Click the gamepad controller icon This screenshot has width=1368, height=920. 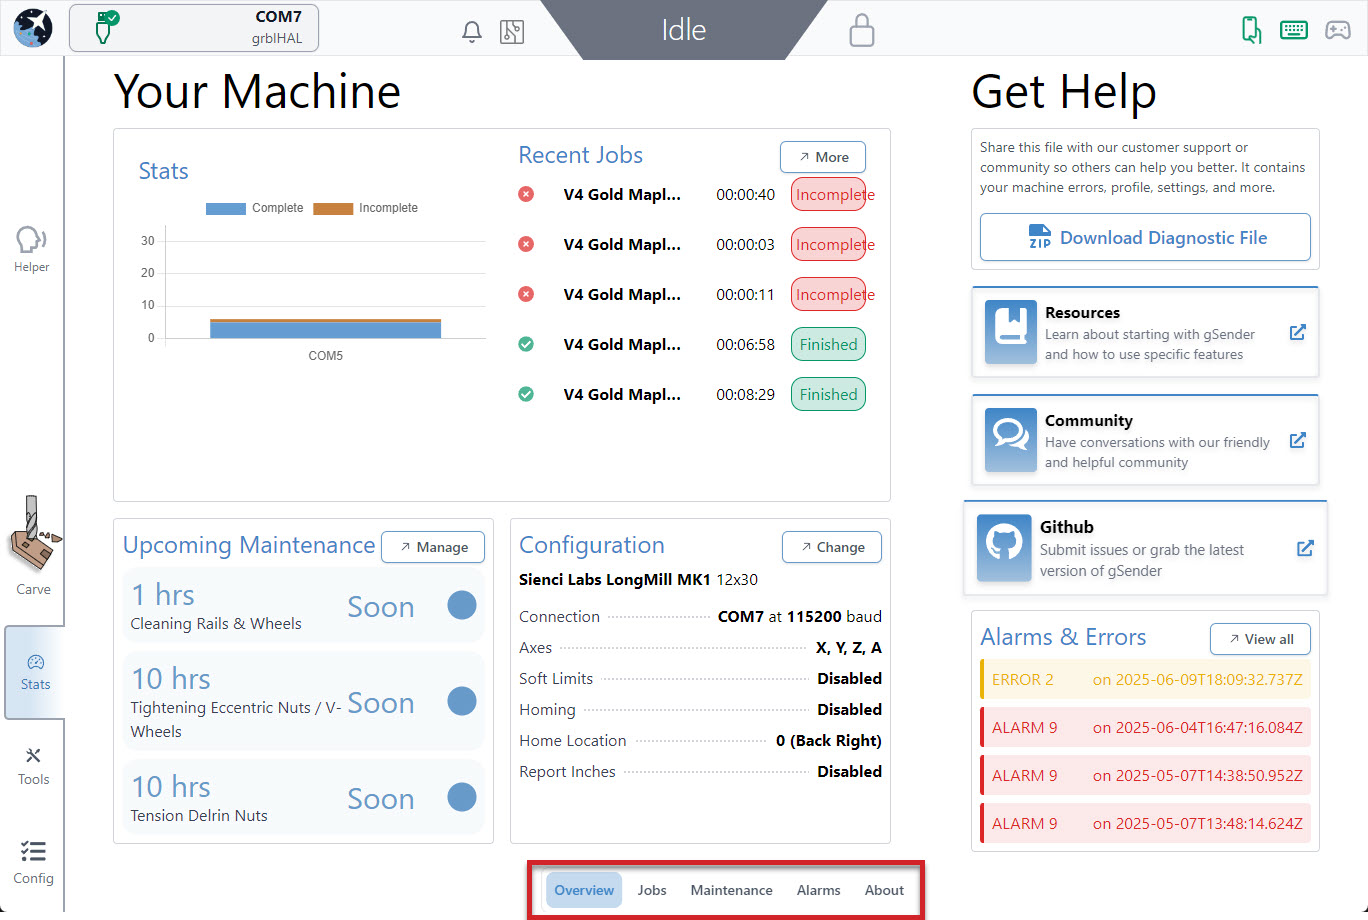point(1338,30)
